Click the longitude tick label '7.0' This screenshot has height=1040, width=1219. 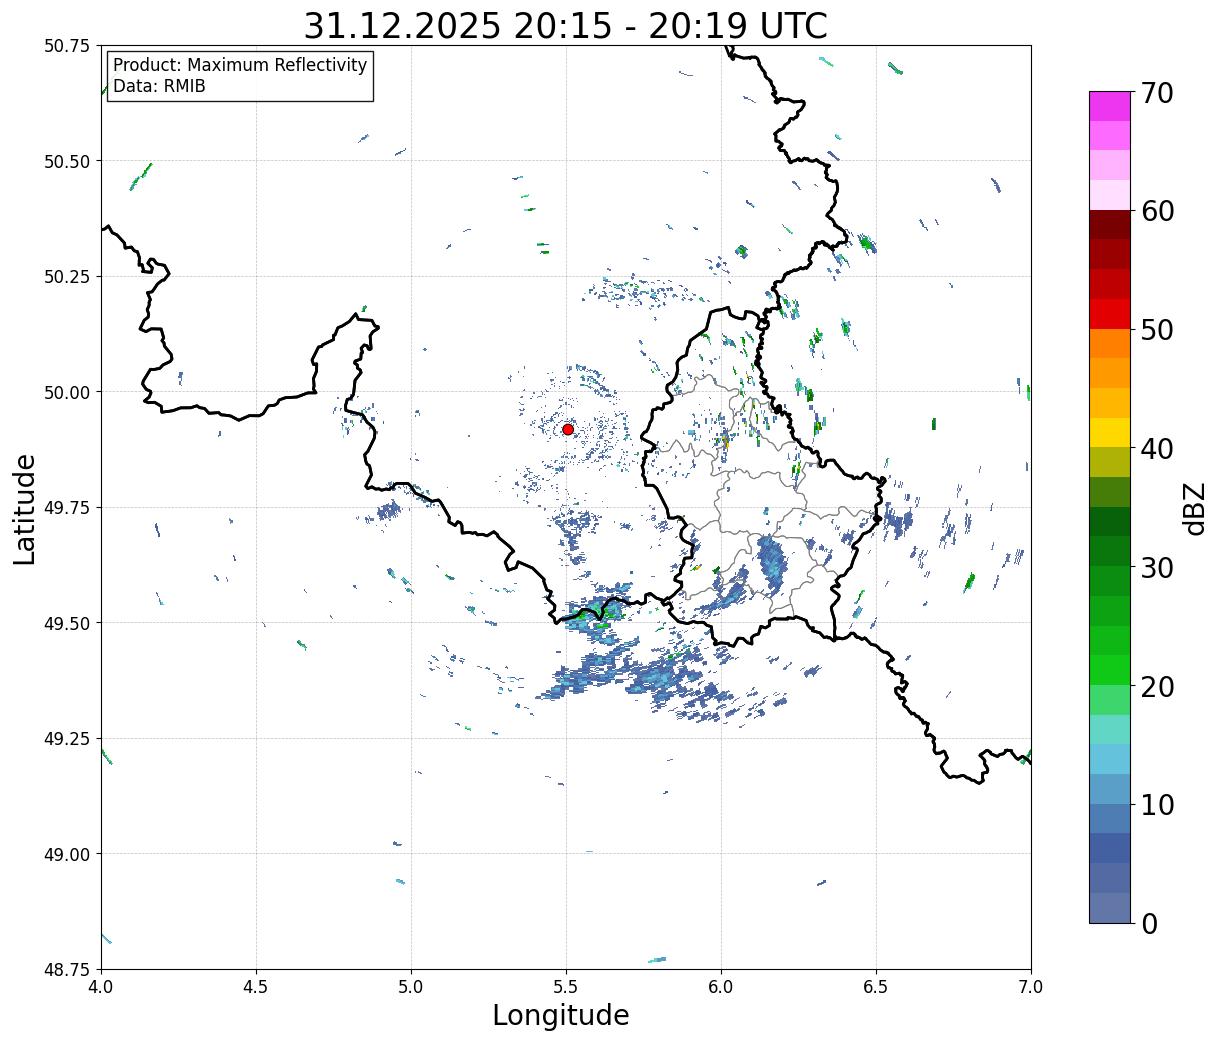click(x=1031, y=986)
